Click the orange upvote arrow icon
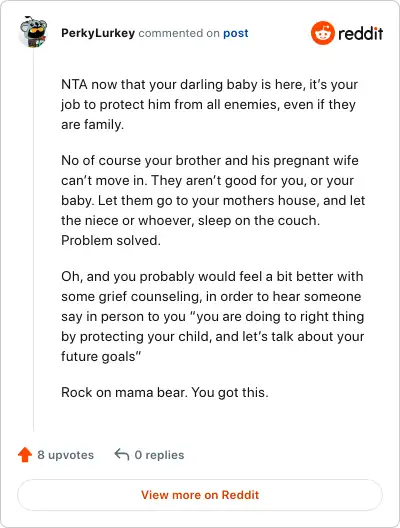This screenshot has height=528, width=400. coord(25,455)
